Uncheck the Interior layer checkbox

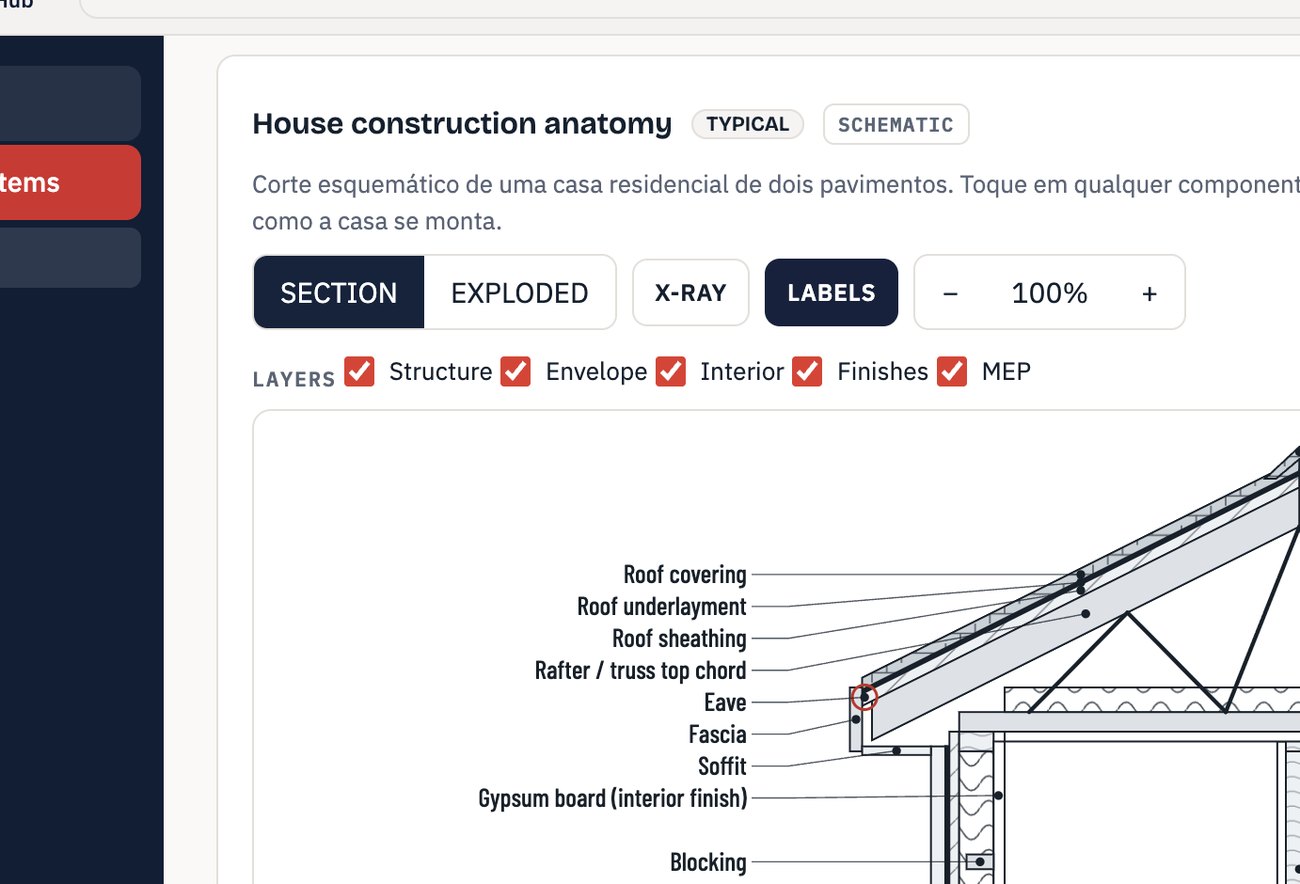[x=670, y=371]
